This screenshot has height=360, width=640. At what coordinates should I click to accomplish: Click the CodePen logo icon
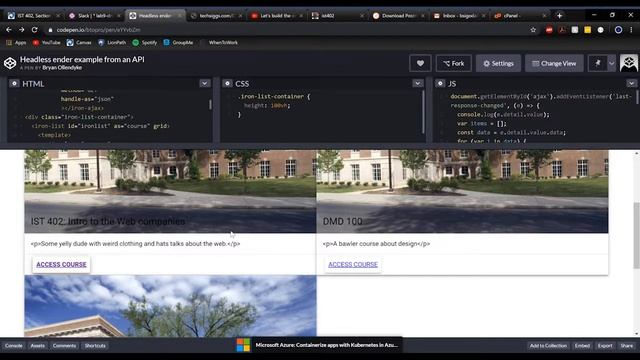10,63
